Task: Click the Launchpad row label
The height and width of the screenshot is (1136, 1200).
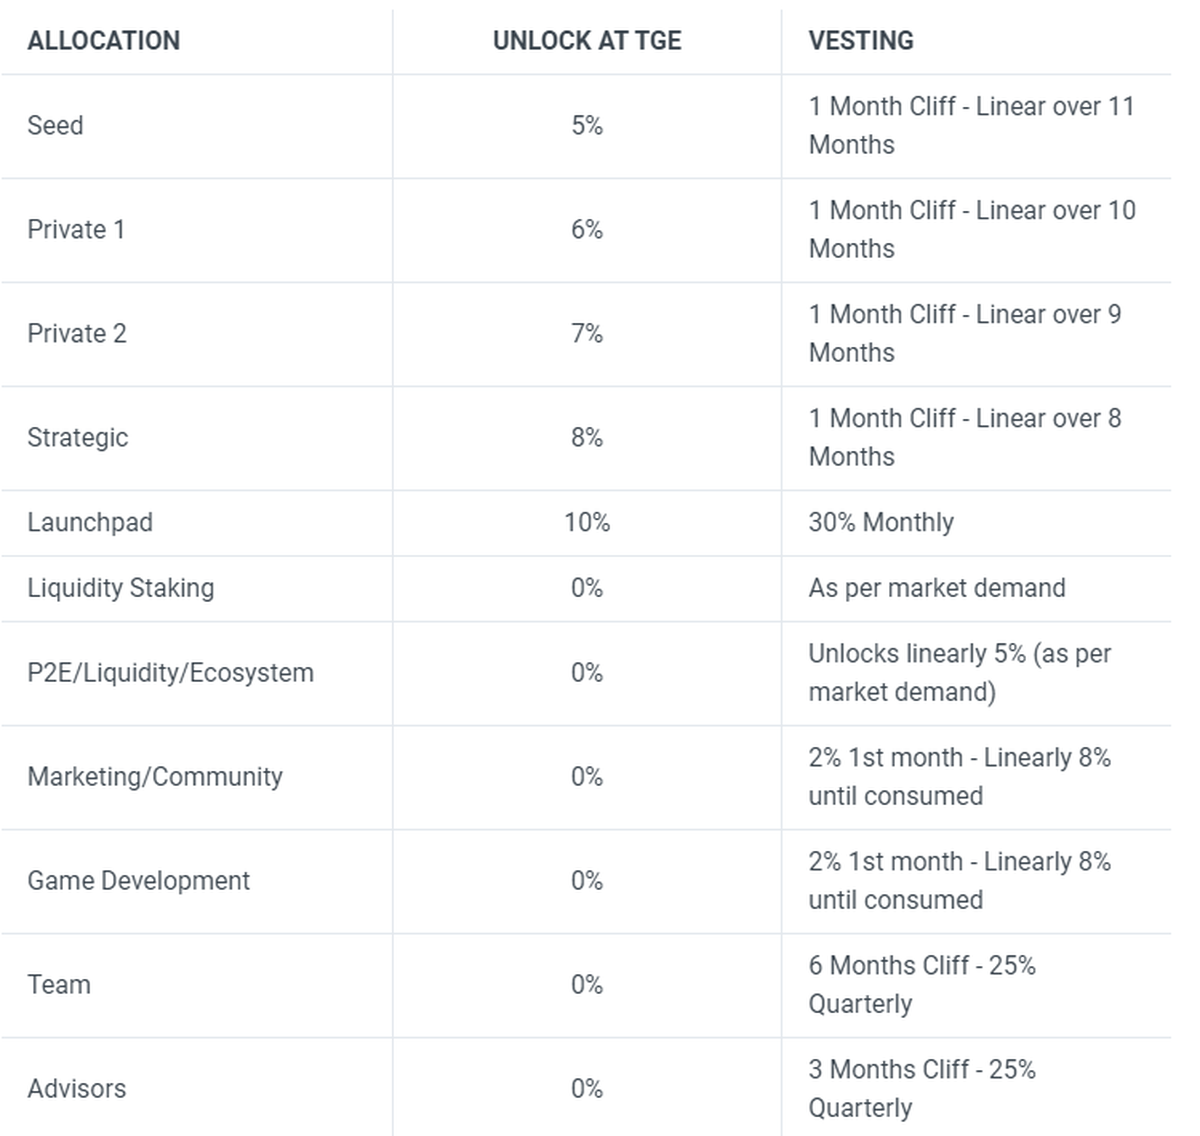Action: pyautogui.click(x=90, y=523)
